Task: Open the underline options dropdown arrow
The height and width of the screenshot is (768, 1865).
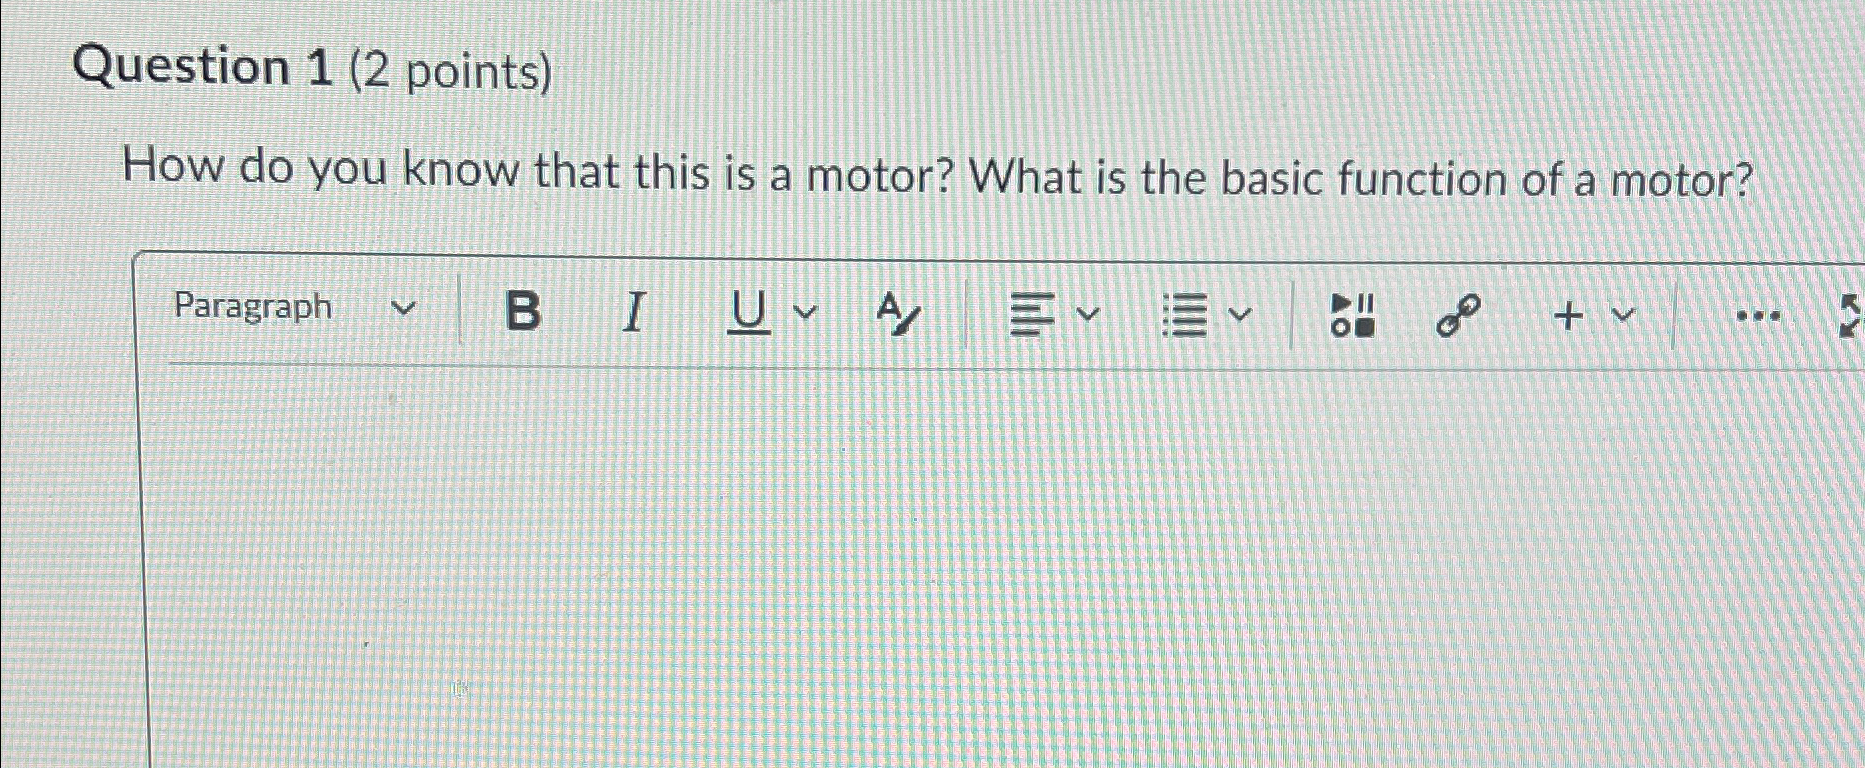Action: (x=805, y=313)
